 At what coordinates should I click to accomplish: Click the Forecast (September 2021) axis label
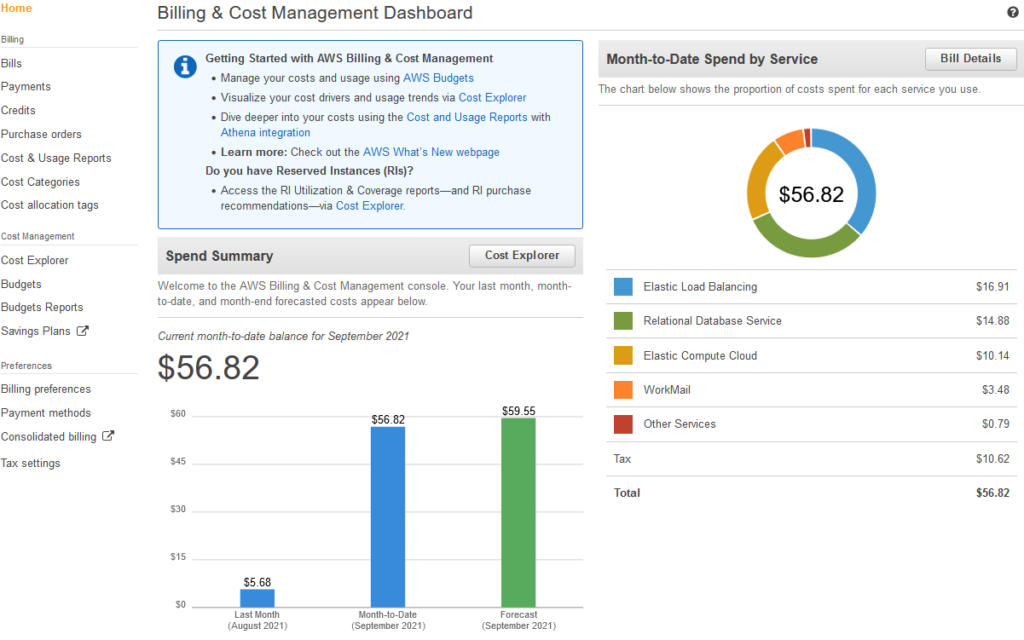(519, 620)
